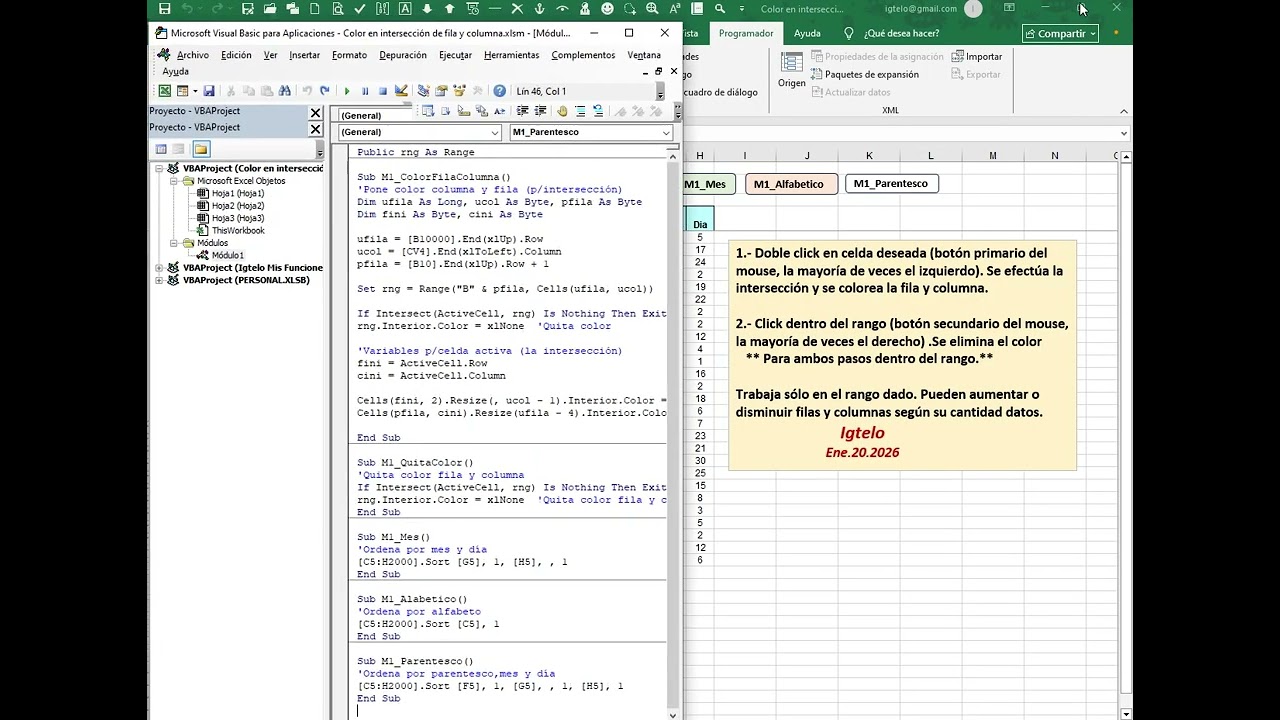Click the View Microsoft Excel icon
This screenshot has width=1280, height=720.
point(164,91)
